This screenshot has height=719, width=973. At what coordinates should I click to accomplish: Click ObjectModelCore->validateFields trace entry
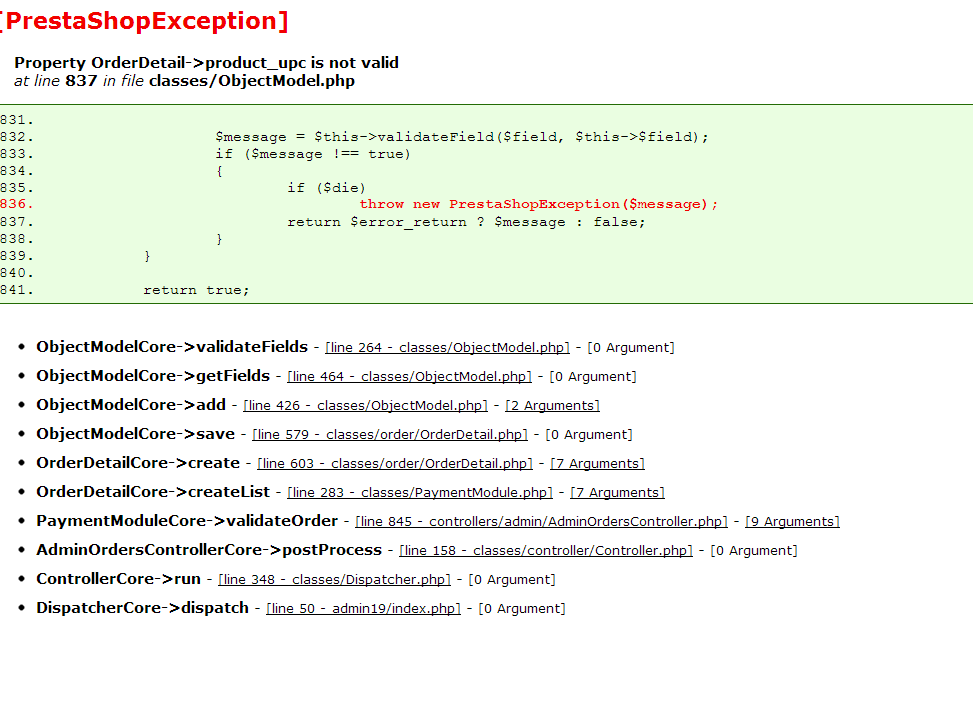pos(172,347)
